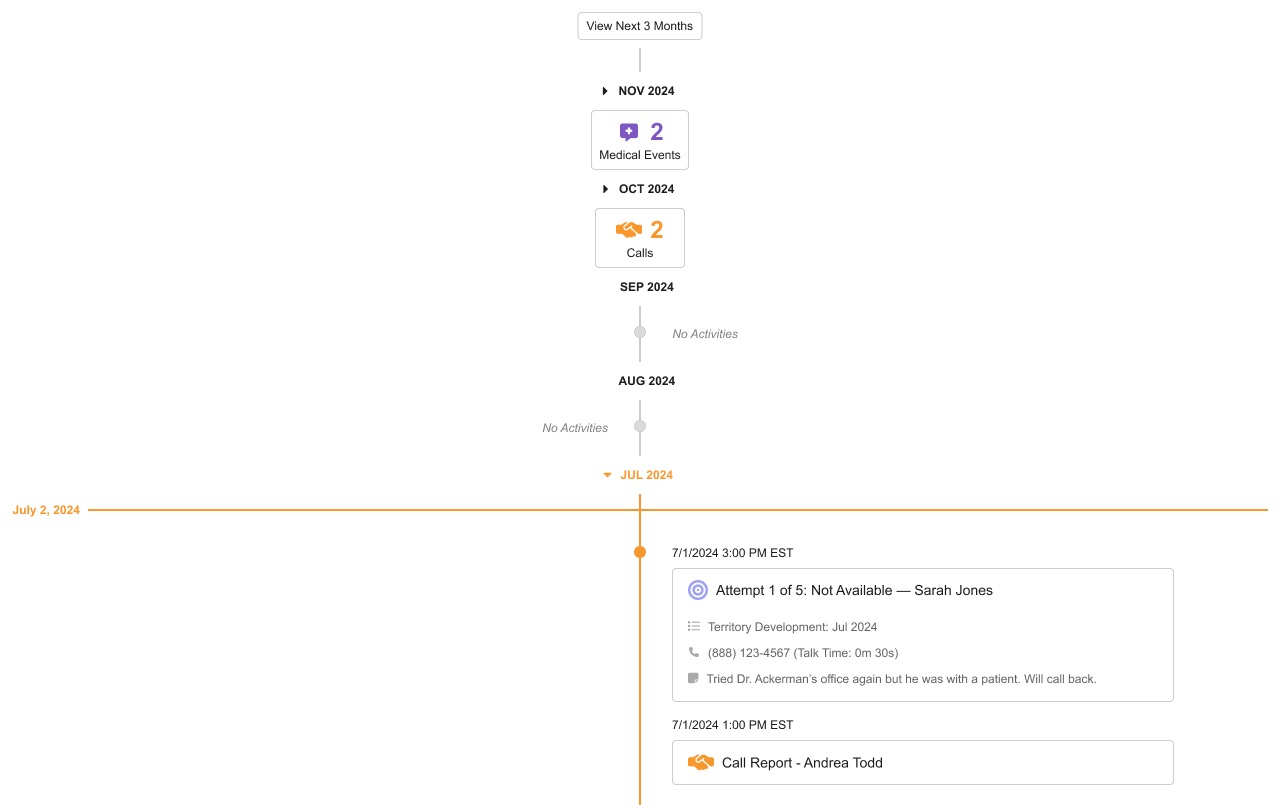Image resolution: width=1280 pixels, height=805 pixels.
Task: Open the Calls summary card for October
Action: 640,239
